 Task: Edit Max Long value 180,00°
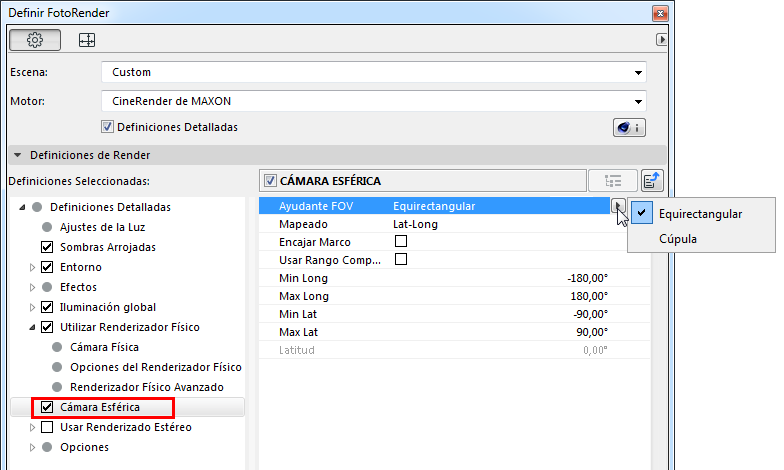589,296
